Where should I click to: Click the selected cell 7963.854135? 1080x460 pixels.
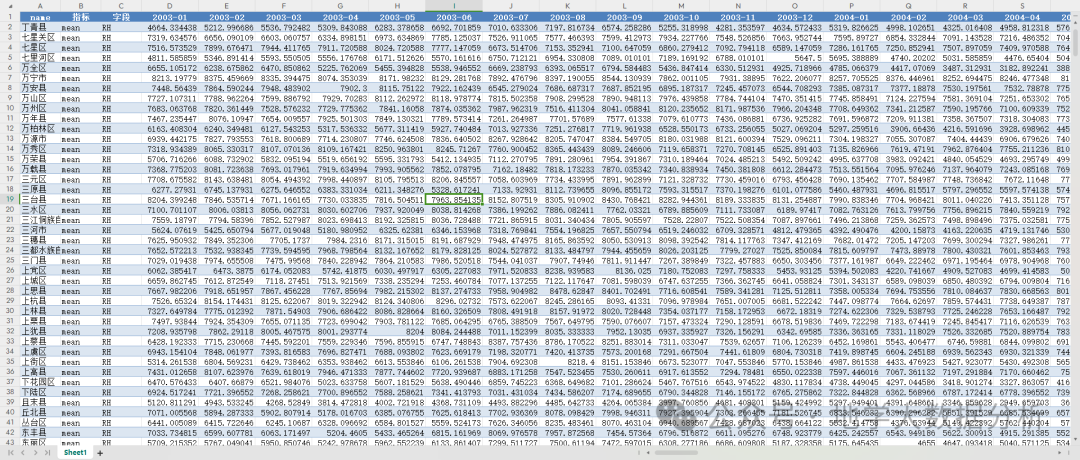click(454, 198)
